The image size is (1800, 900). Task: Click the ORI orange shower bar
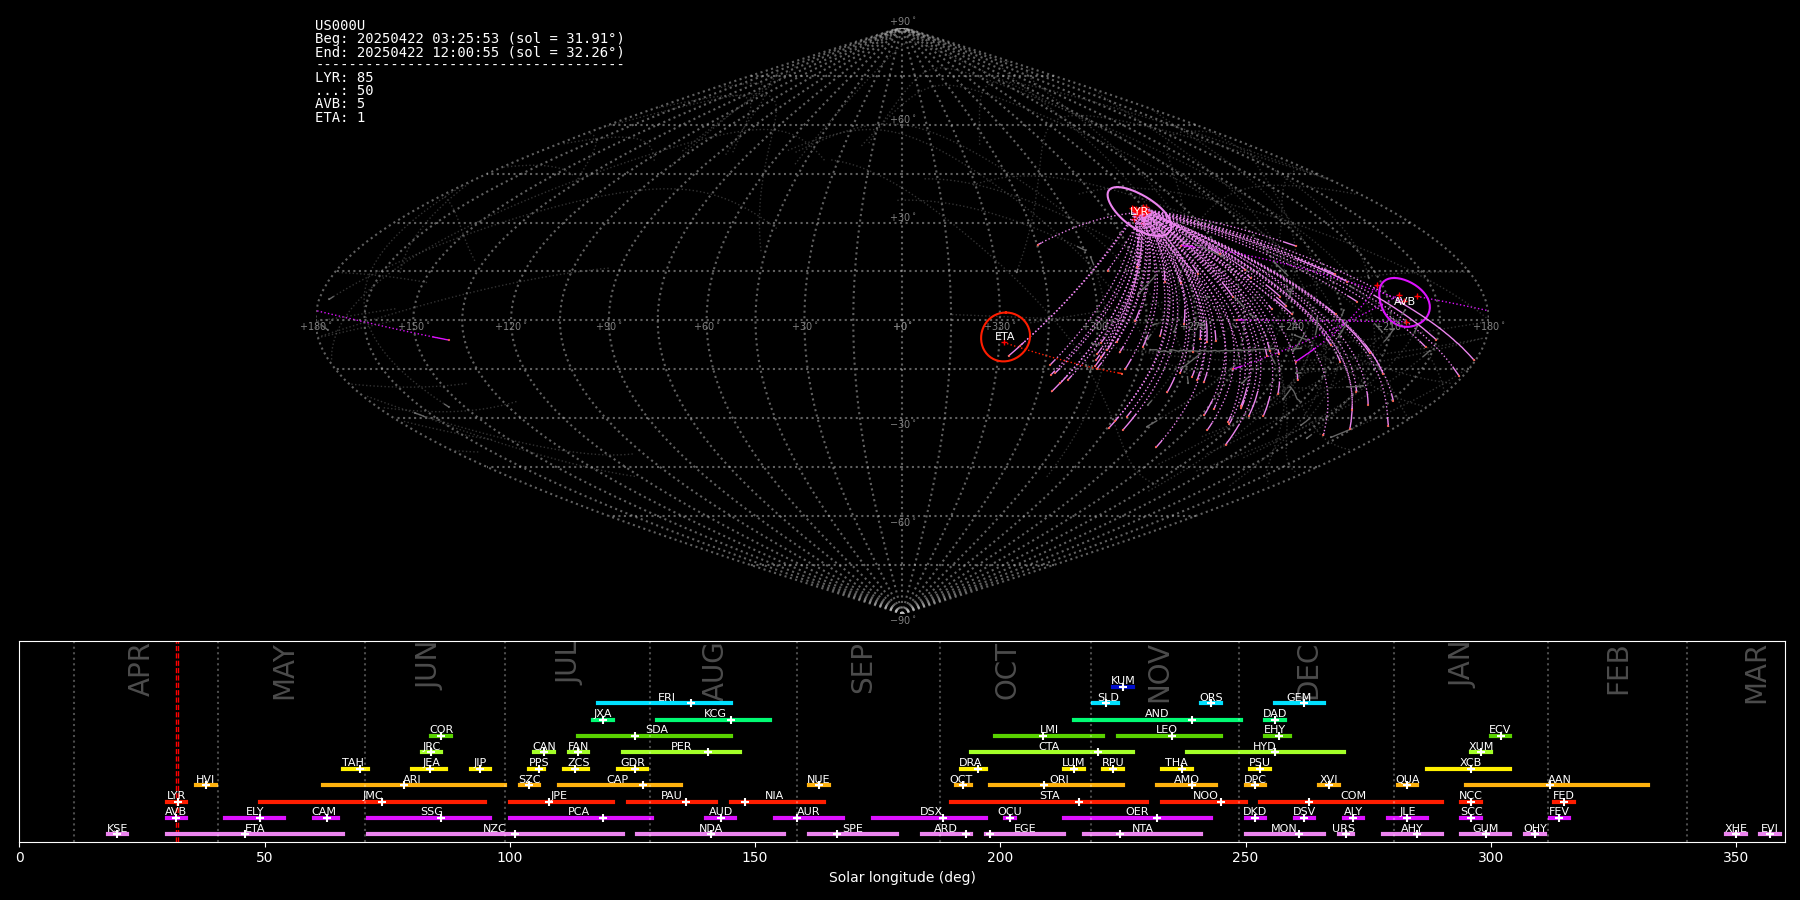pyautogui.click(x=1056, y=785)
